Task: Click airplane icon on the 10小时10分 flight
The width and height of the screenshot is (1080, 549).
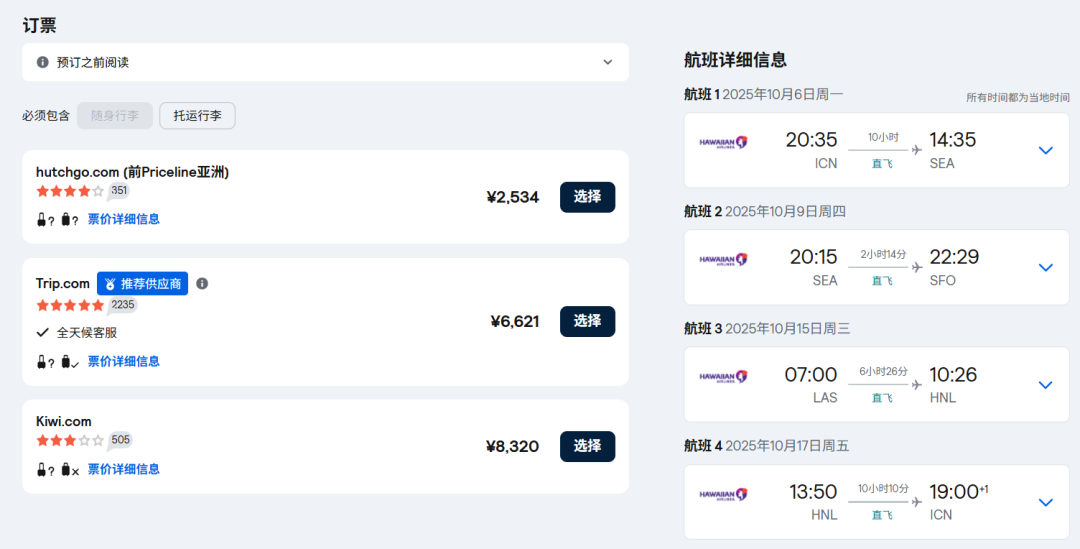Action: click(x=916, y=501)
